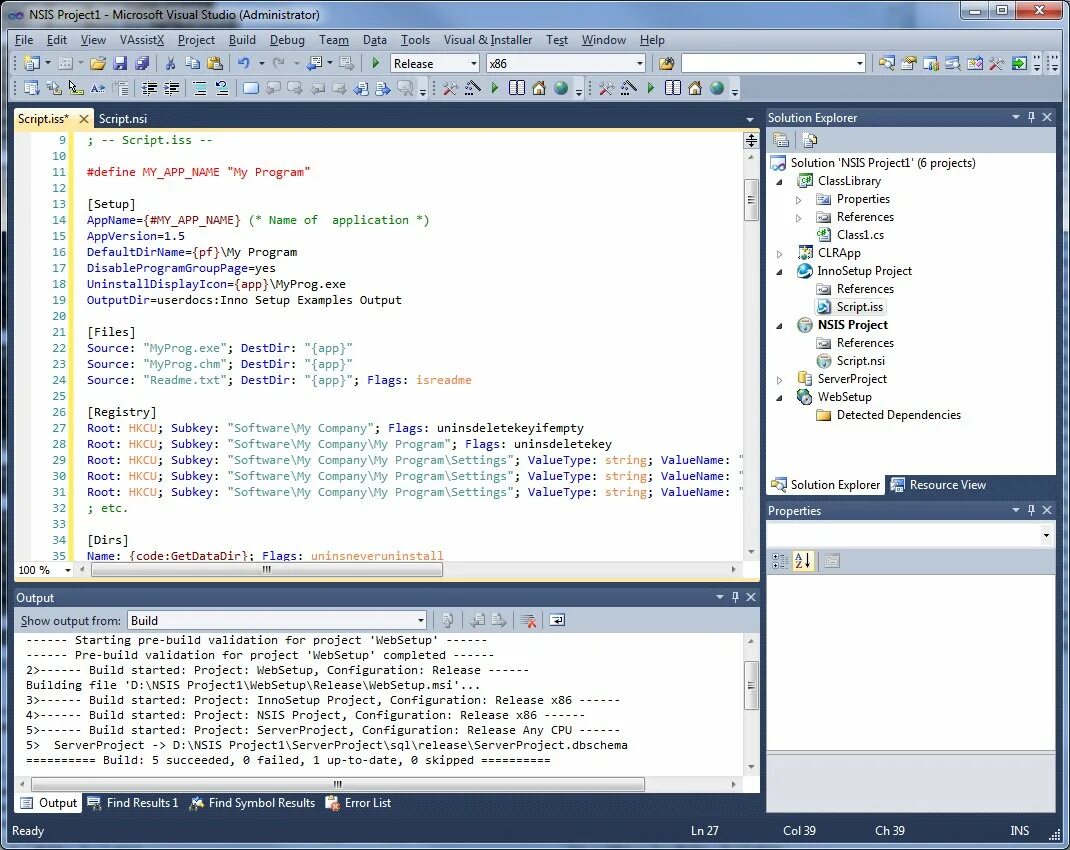
Task: Click the Comment out selected lines icon
Action: click(200, 88)
